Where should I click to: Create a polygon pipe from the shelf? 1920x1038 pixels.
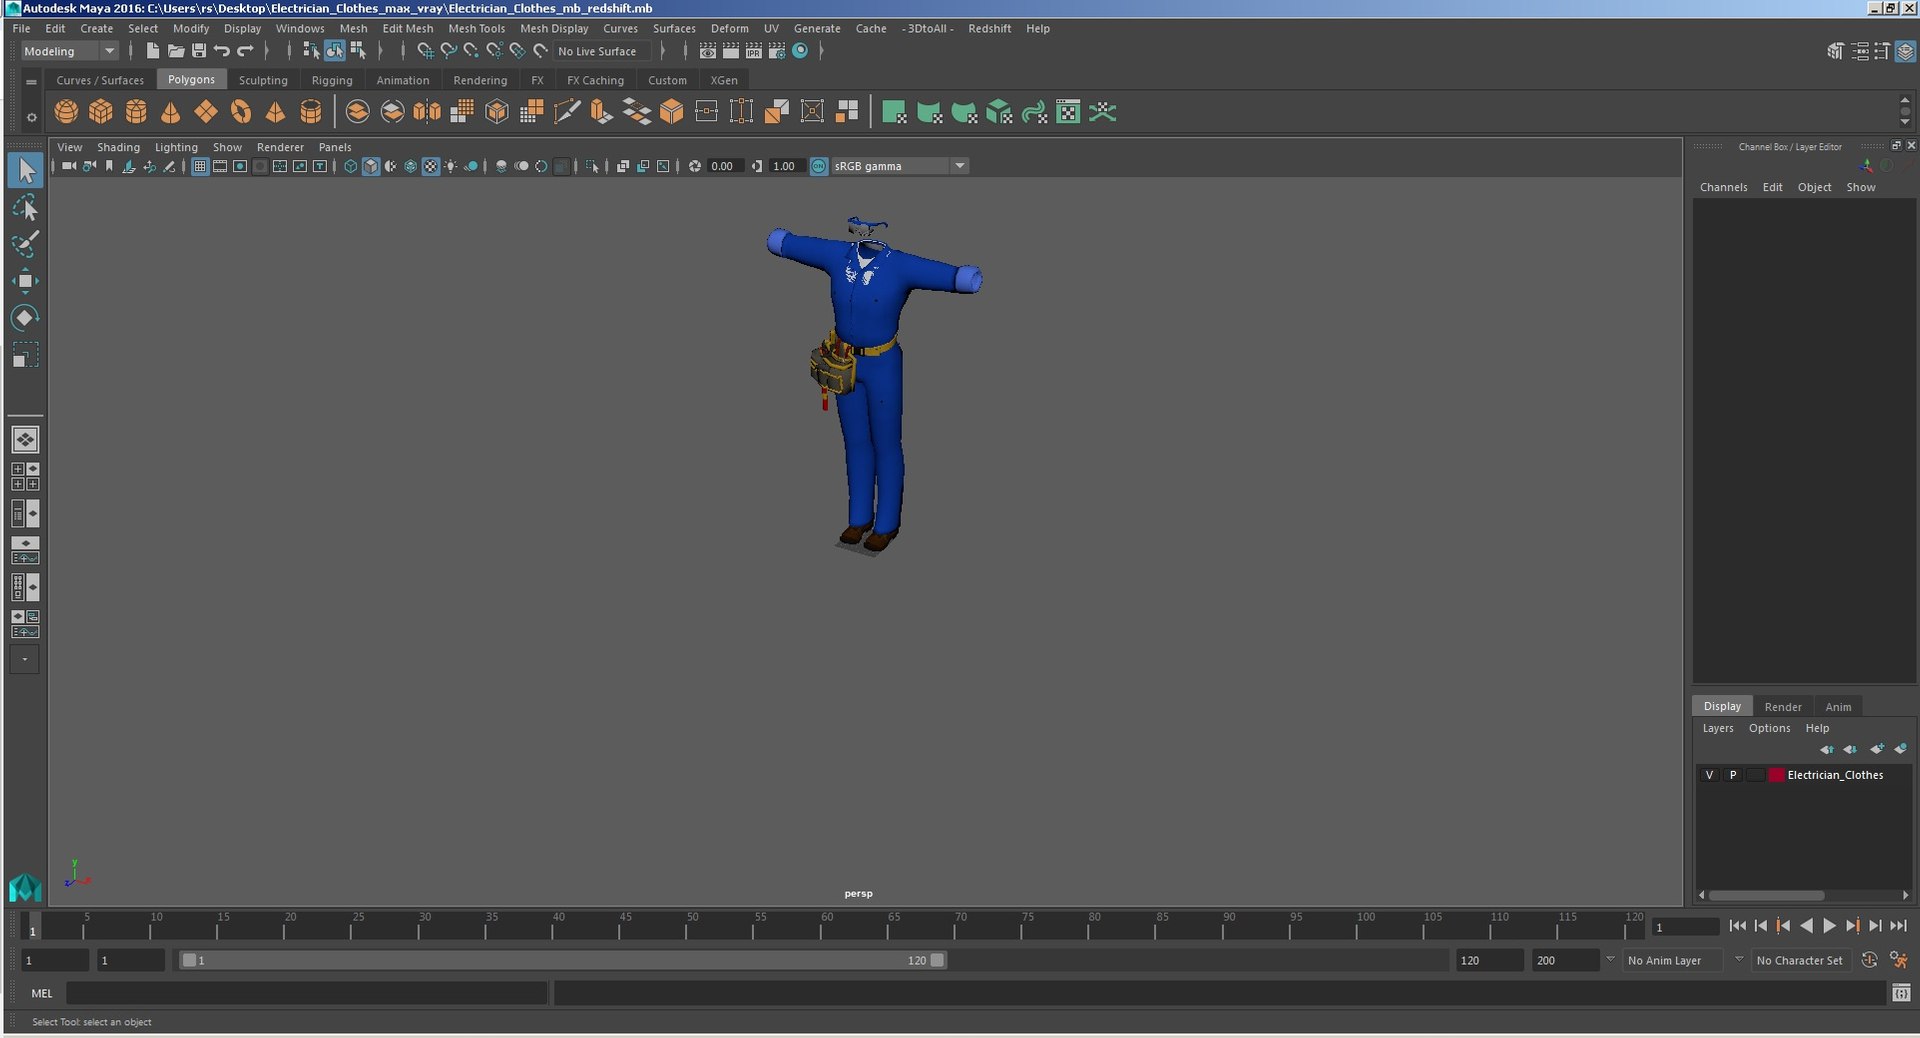[311, 112]
